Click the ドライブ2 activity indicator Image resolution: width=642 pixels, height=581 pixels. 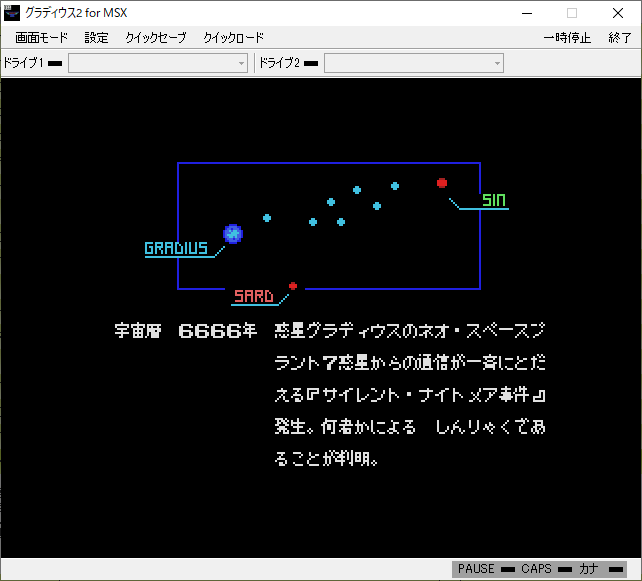311,63
